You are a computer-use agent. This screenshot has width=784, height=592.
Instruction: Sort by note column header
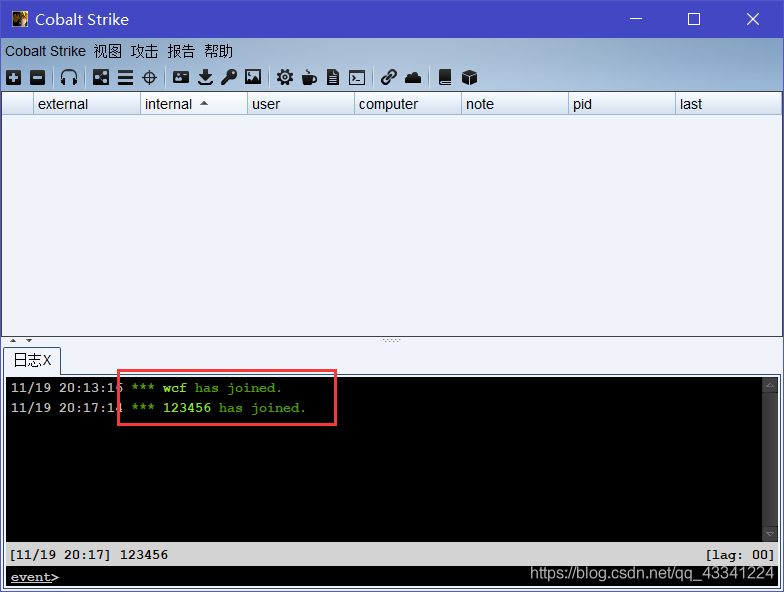(515, 104)
